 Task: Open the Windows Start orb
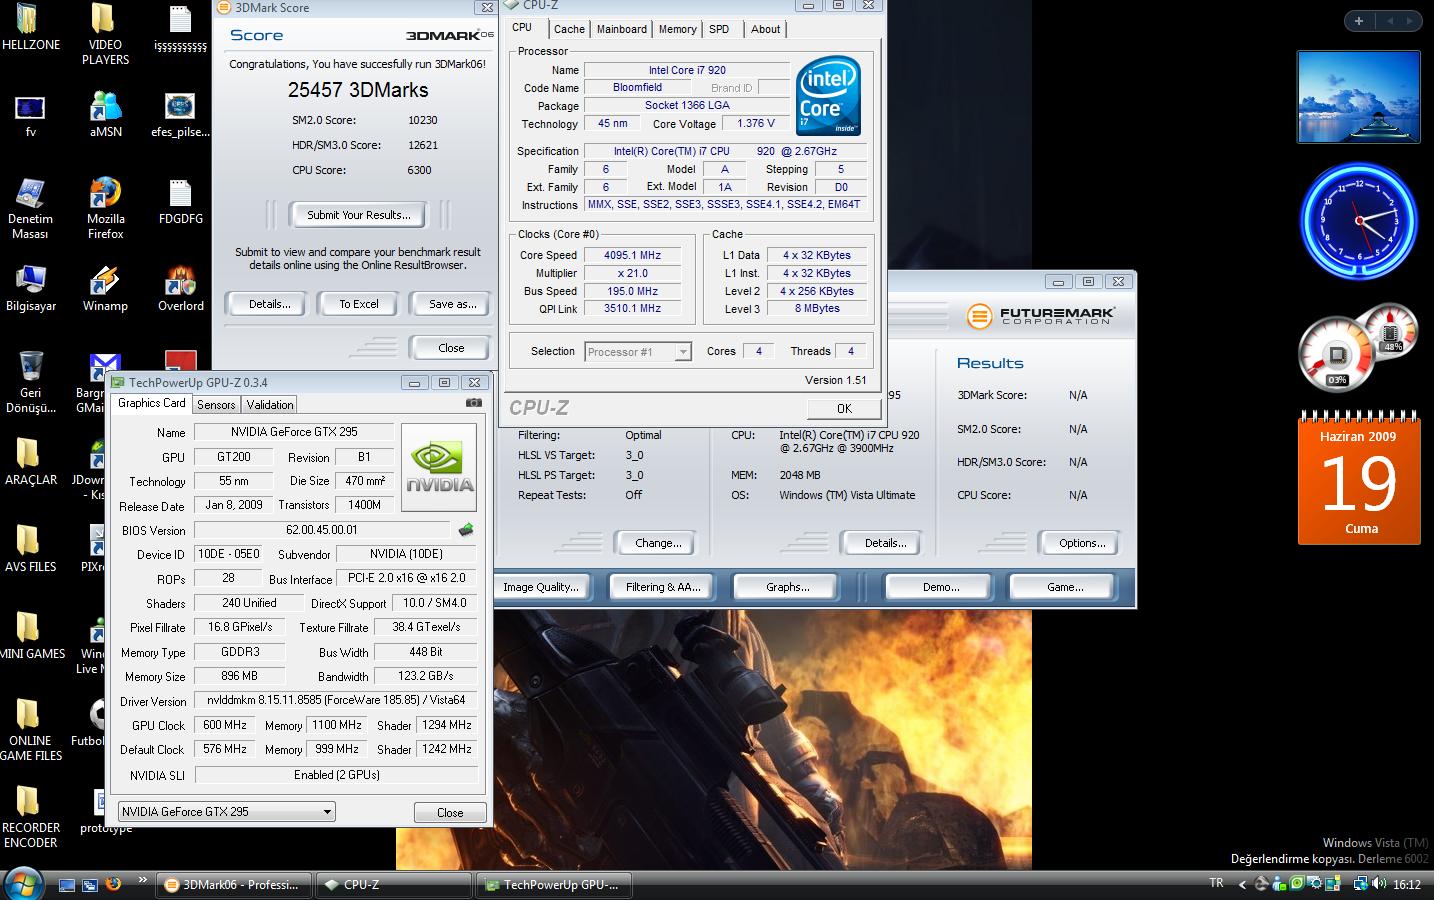23,884
